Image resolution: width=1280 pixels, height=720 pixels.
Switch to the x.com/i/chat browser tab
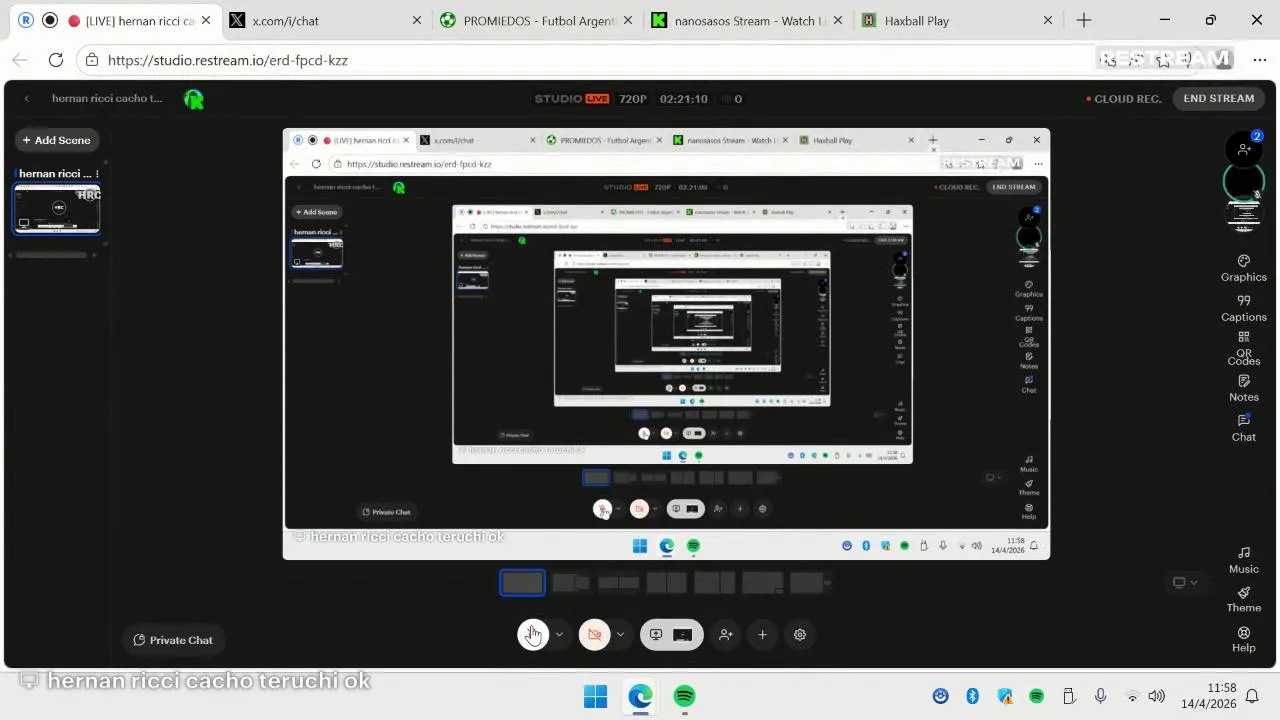[324, 20]
